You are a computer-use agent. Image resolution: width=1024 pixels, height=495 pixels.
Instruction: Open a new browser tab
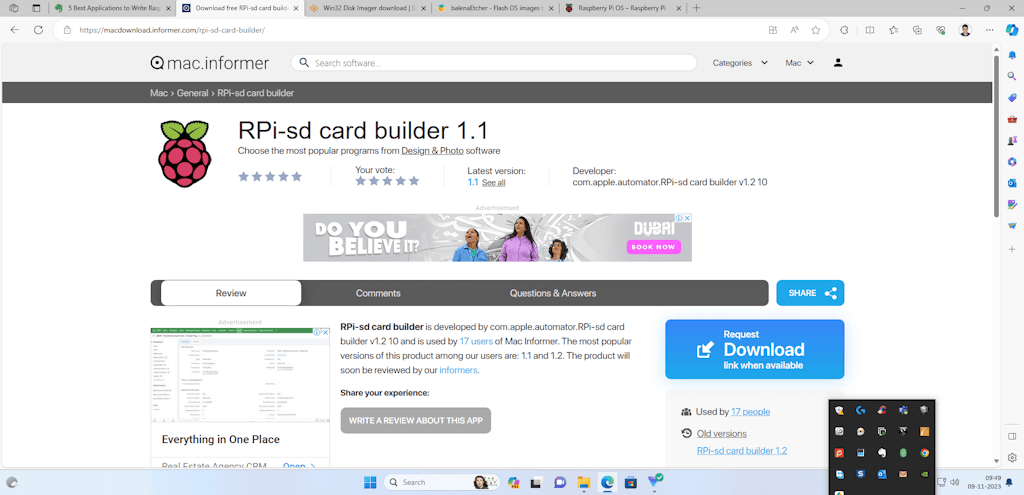tap(696, 8)
